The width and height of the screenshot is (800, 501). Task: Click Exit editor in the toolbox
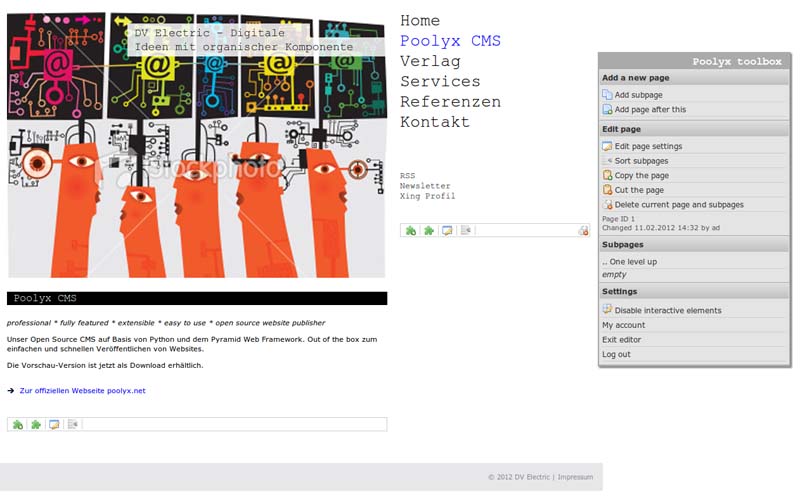621,340
